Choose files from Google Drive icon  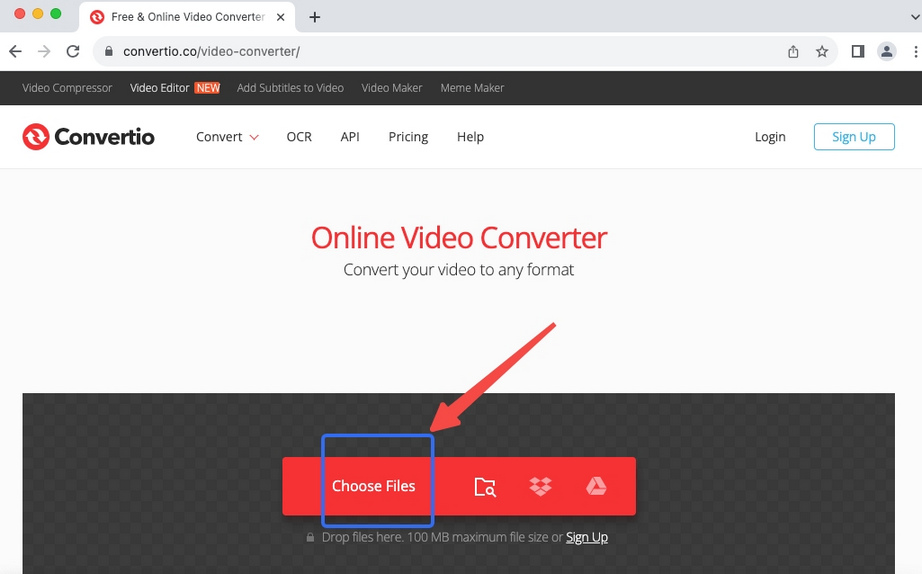pos(596,486)
